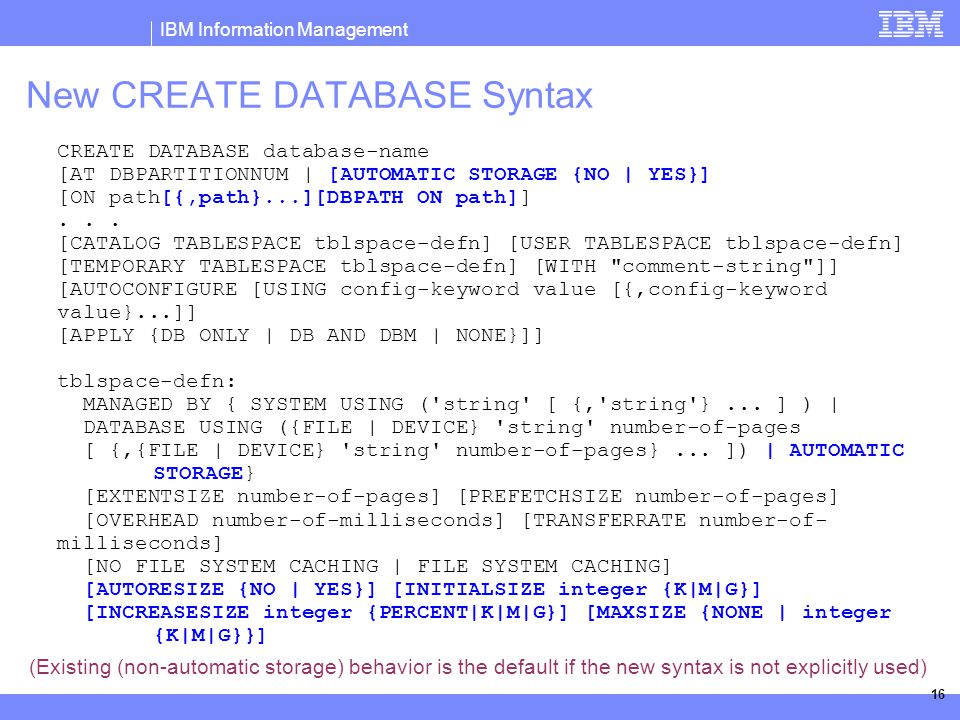Click the '[CATALOG TABLESPACE tblspace-defn]' text
960x720 pixels.
click(275, 244)
